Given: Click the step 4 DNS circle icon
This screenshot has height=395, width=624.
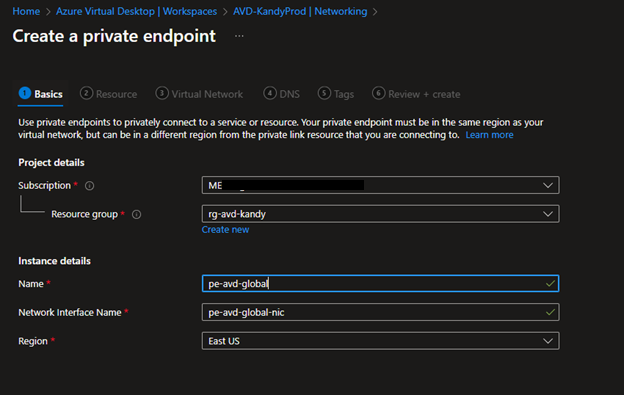Looking at the screenshot, I should click(x=270, y=93).
